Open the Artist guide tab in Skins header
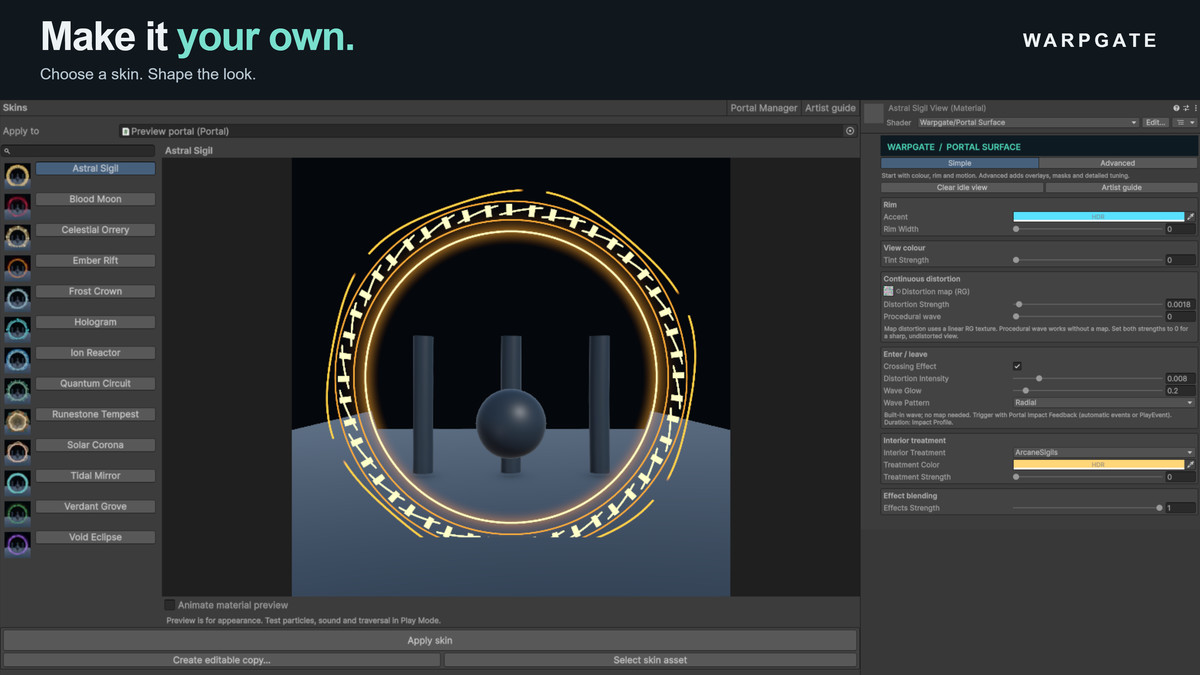The width and height of the screenshot is (1200, 675). pyautogui.click(x=830, y=108)
